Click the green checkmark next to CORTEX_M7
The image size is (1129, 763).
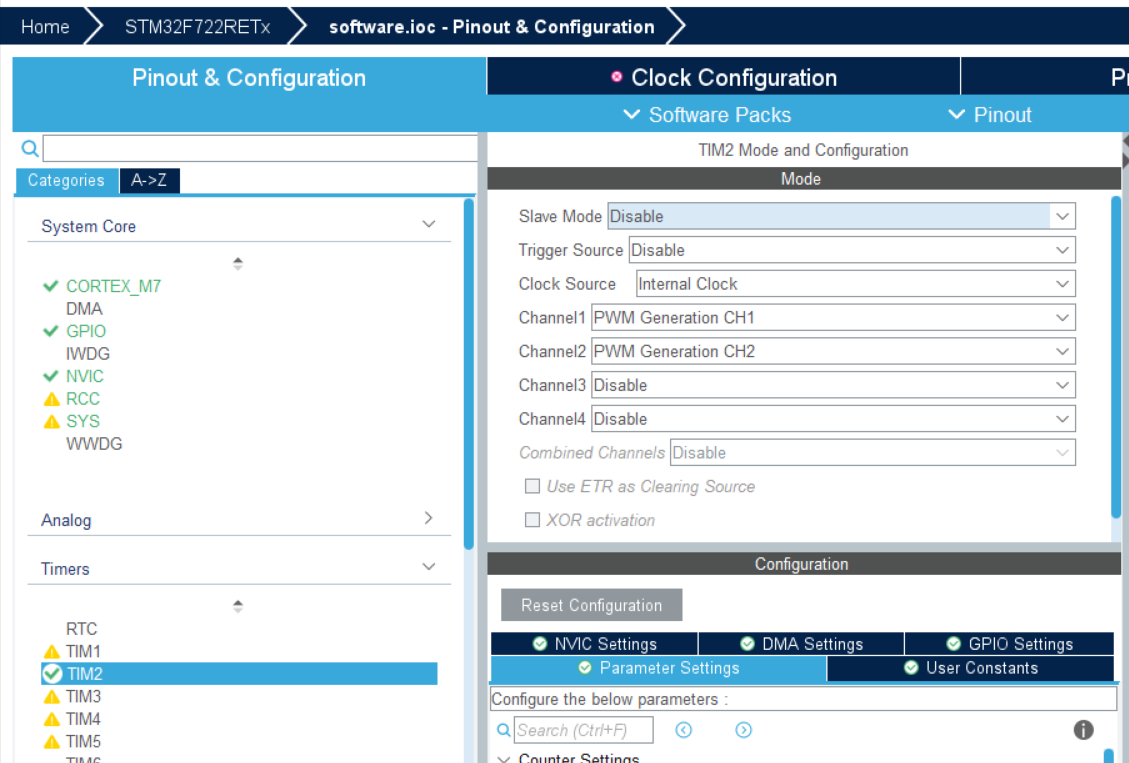click(50, 286)
